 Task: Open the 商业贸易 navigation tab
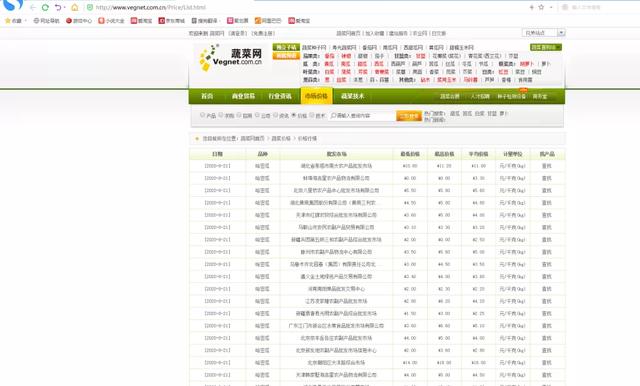pyautogui.click(x=243, y=96)
